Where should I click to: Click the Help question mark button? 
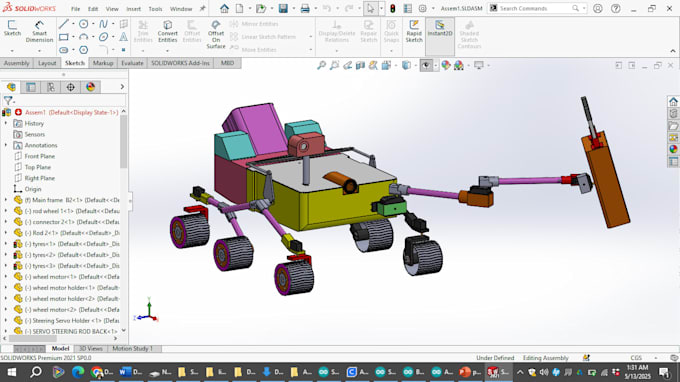(615, 8)
